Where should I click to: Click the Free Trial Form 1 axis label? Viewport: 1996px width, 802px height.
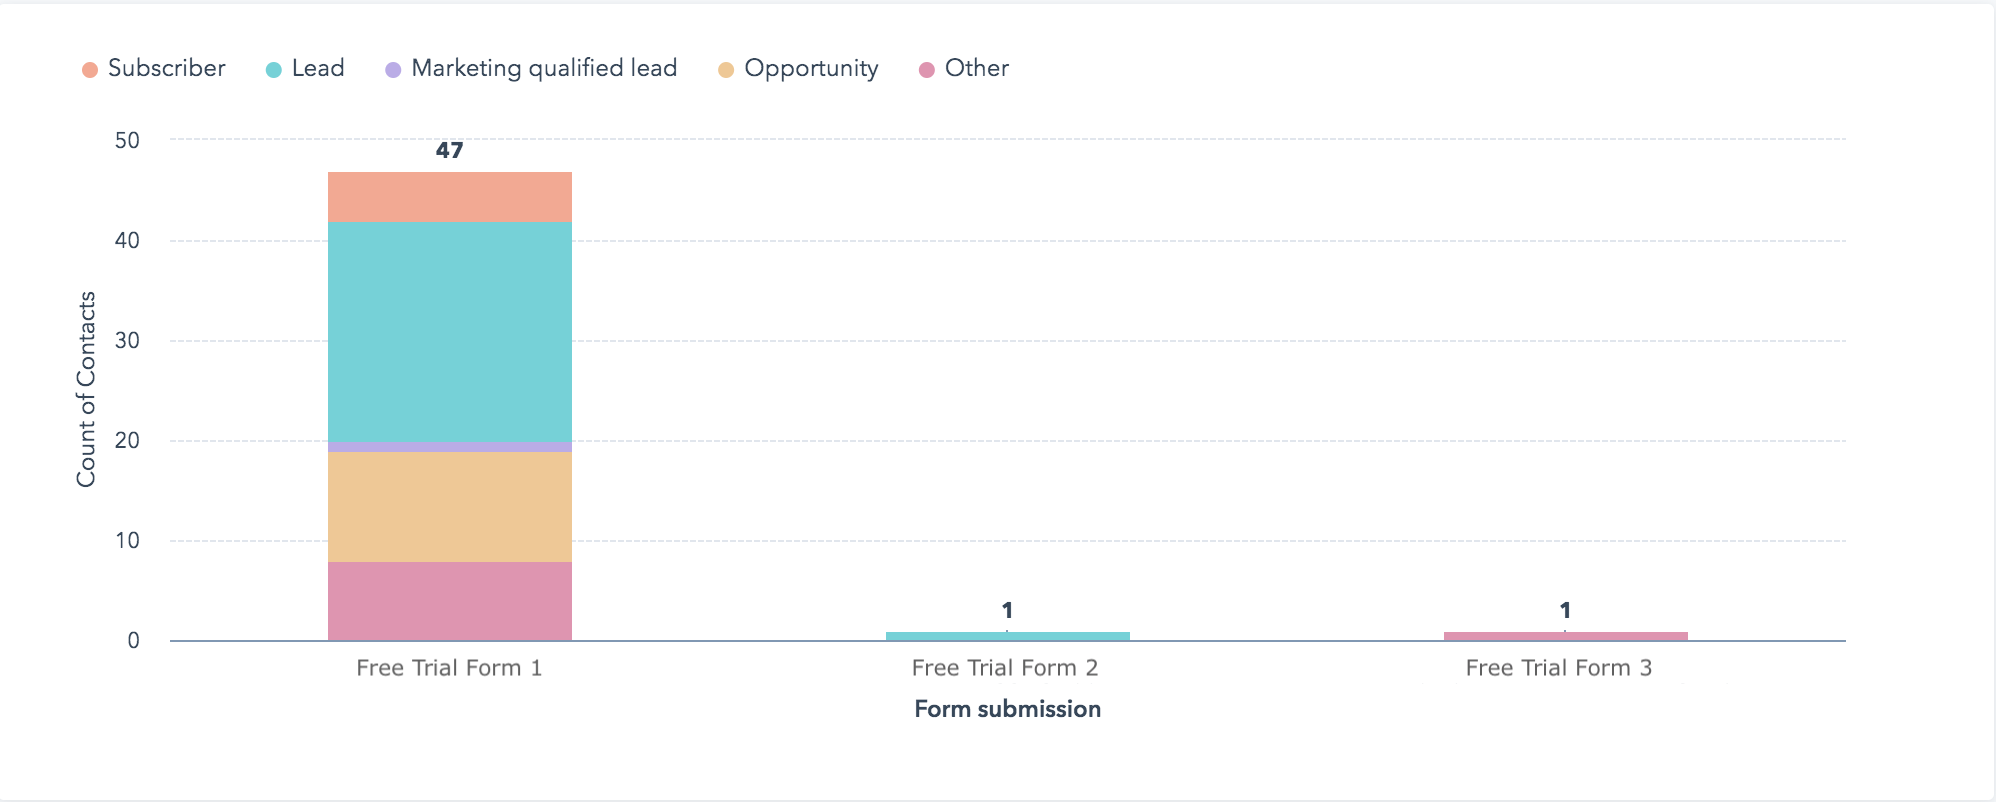click(449, 668)
